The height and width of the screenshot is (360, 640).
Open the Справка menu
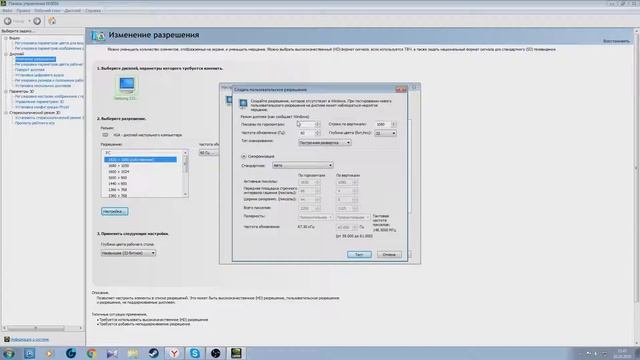pyautogui.click(x=93, y=11)
